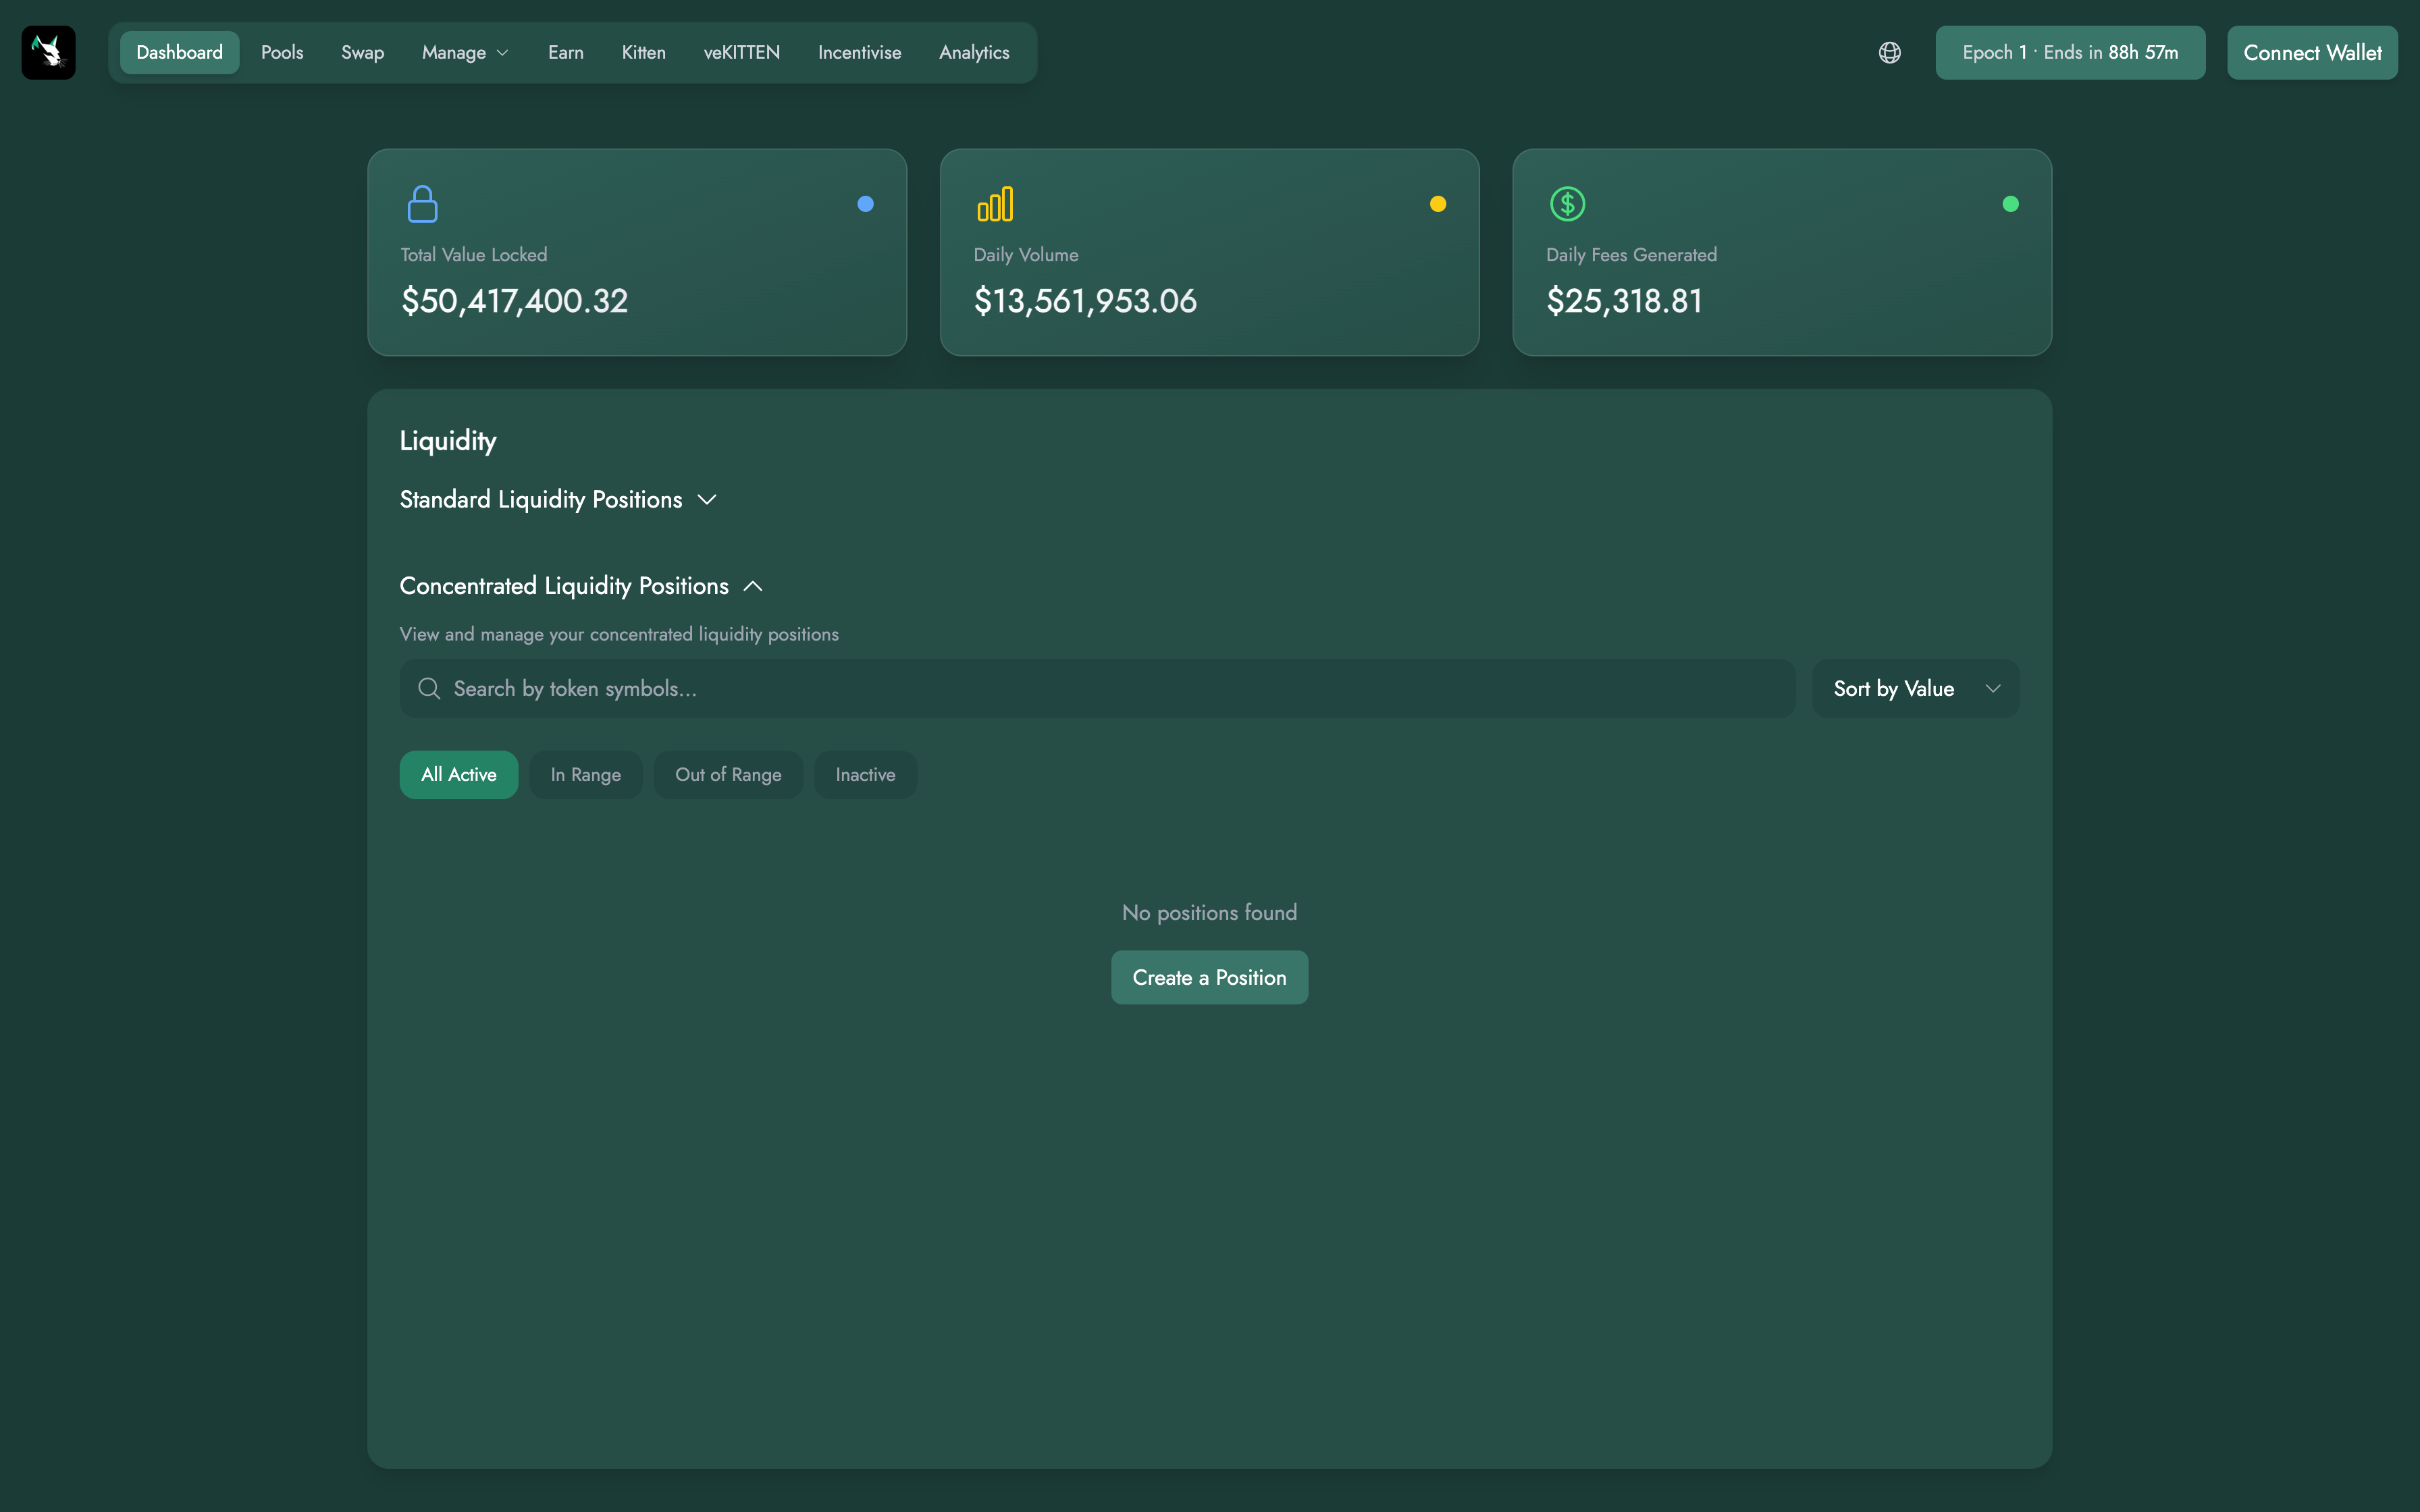The height and width of the screenshot is (1512, 2420).
Task: Go to the Pools tab
Action: coord(282,52)
